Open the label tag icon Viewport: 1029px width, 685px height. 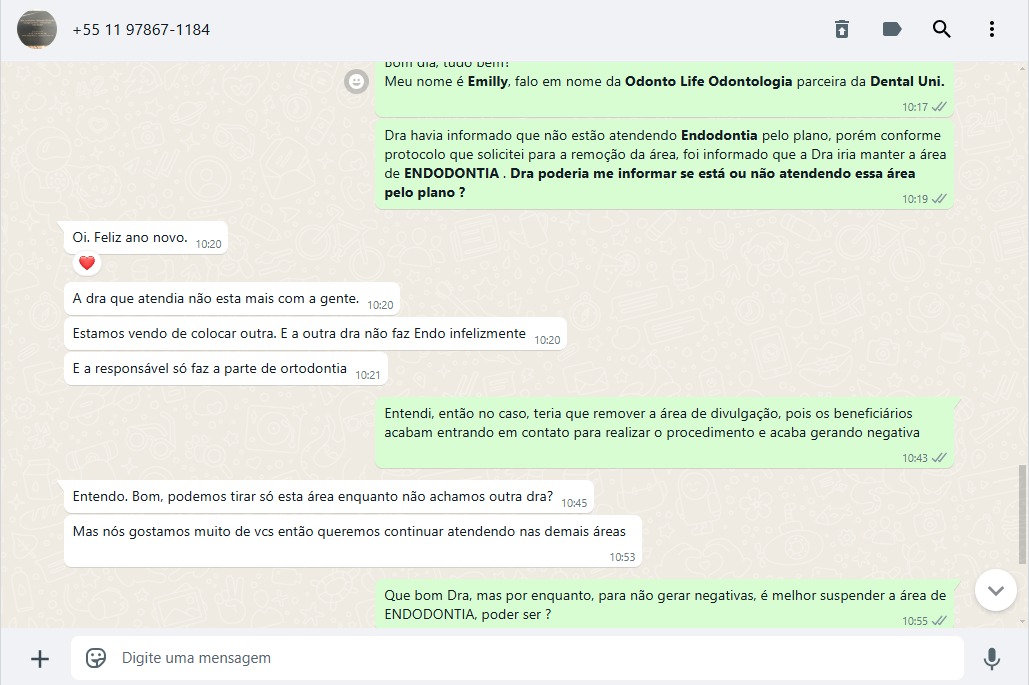(x=892, y=30)
